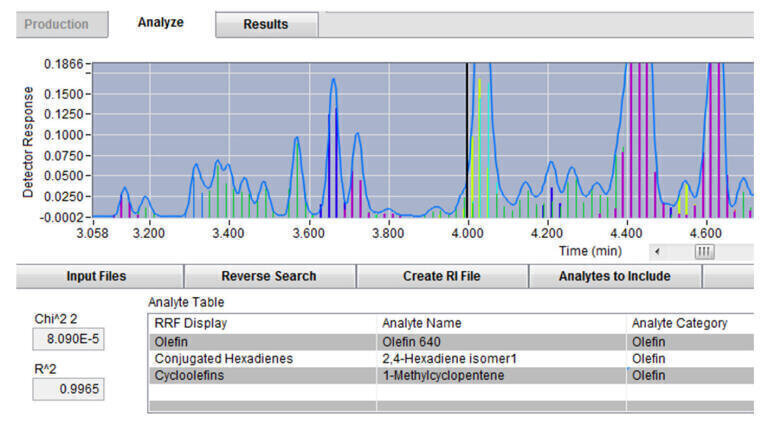The width and height of the screenshot is (768, 432).
Task: Open Reverse Search
Action: tap(269, 276)
